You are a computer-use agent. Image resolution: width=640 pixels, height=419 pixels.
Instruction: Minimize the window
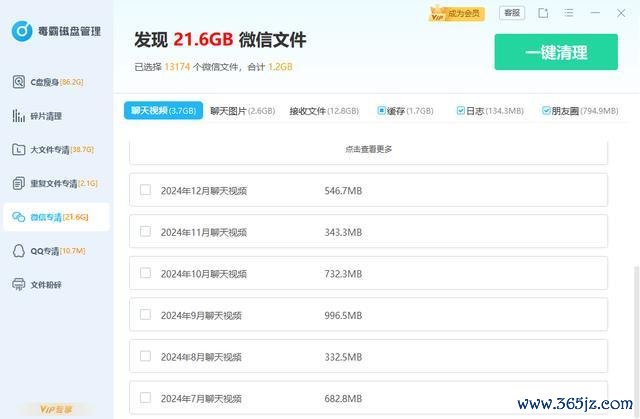coord(595,13)
